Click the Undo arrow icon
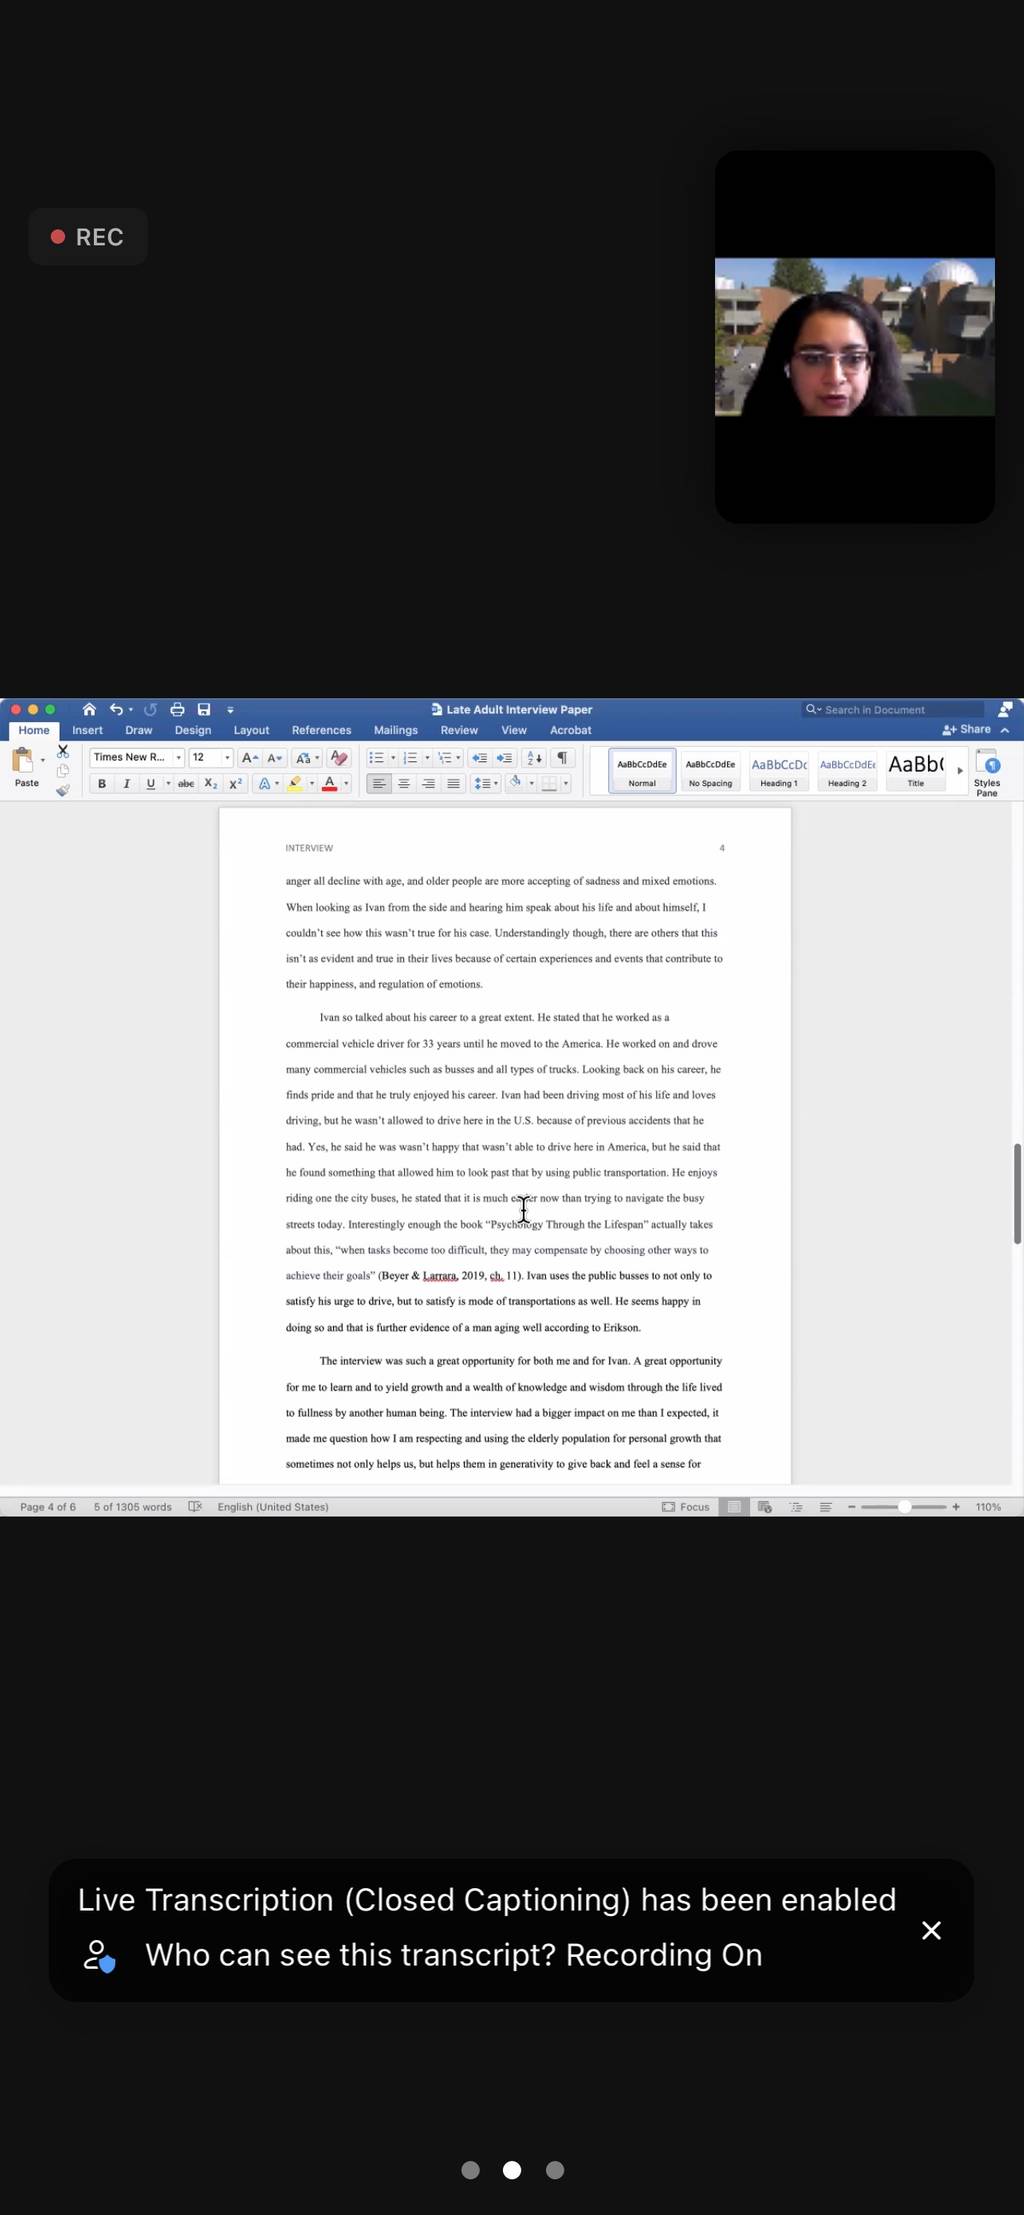The image size is (1024, 2215). click(116, 709)
